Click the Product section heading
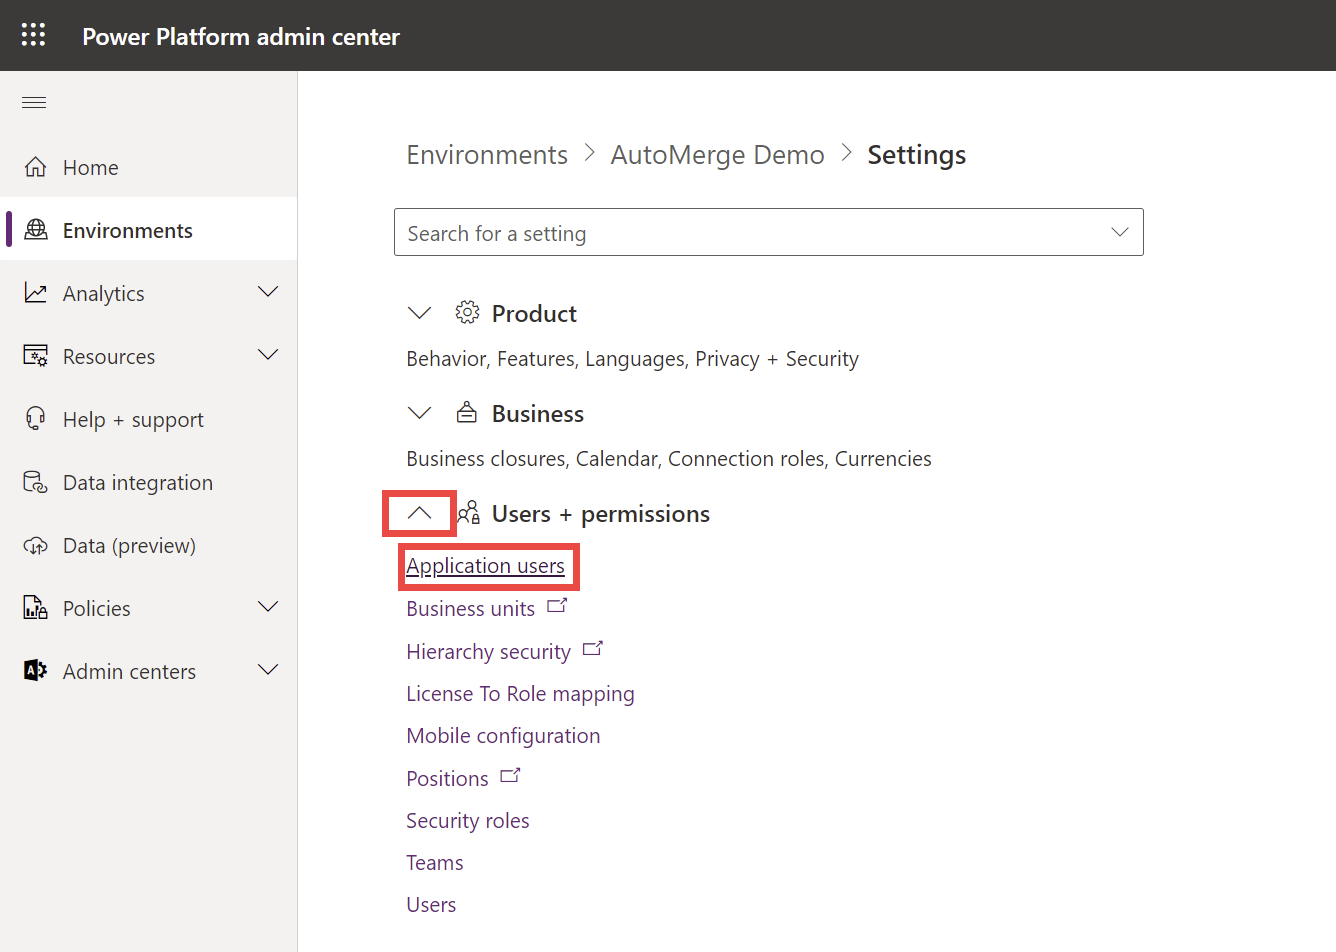1336x952 pixels. pos(534,314)
